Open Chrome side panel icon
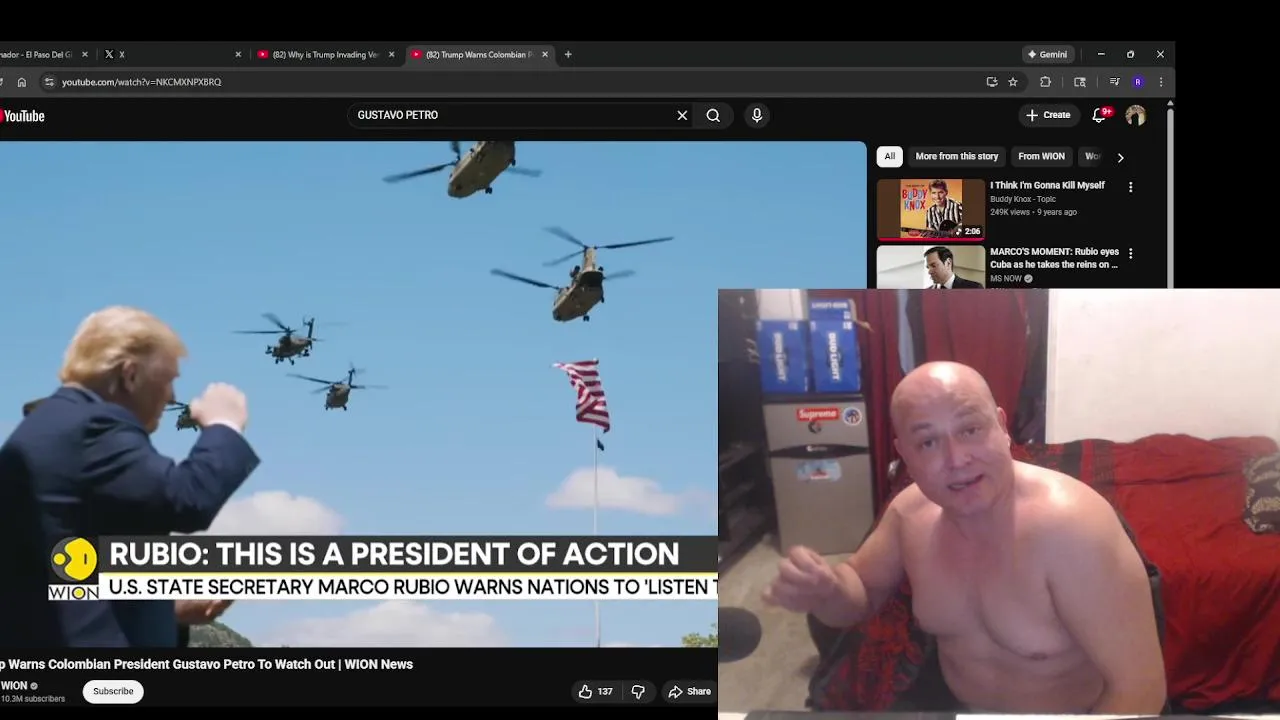The image size is (1280, 720). pyautogui.click(x=1080, y=82)
